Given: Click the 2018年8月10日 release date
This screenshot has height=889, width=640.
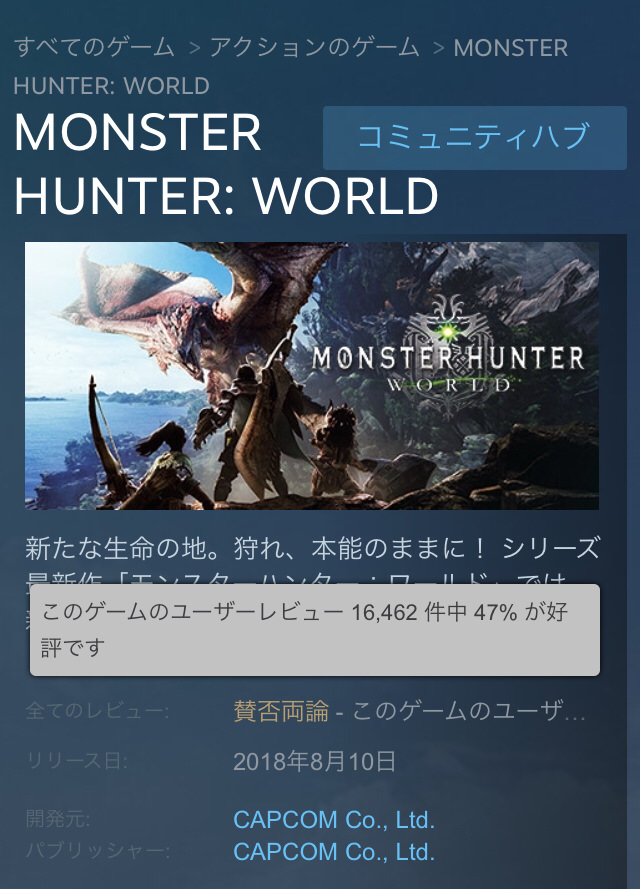Looking at the screenshot, I should 314,761.
